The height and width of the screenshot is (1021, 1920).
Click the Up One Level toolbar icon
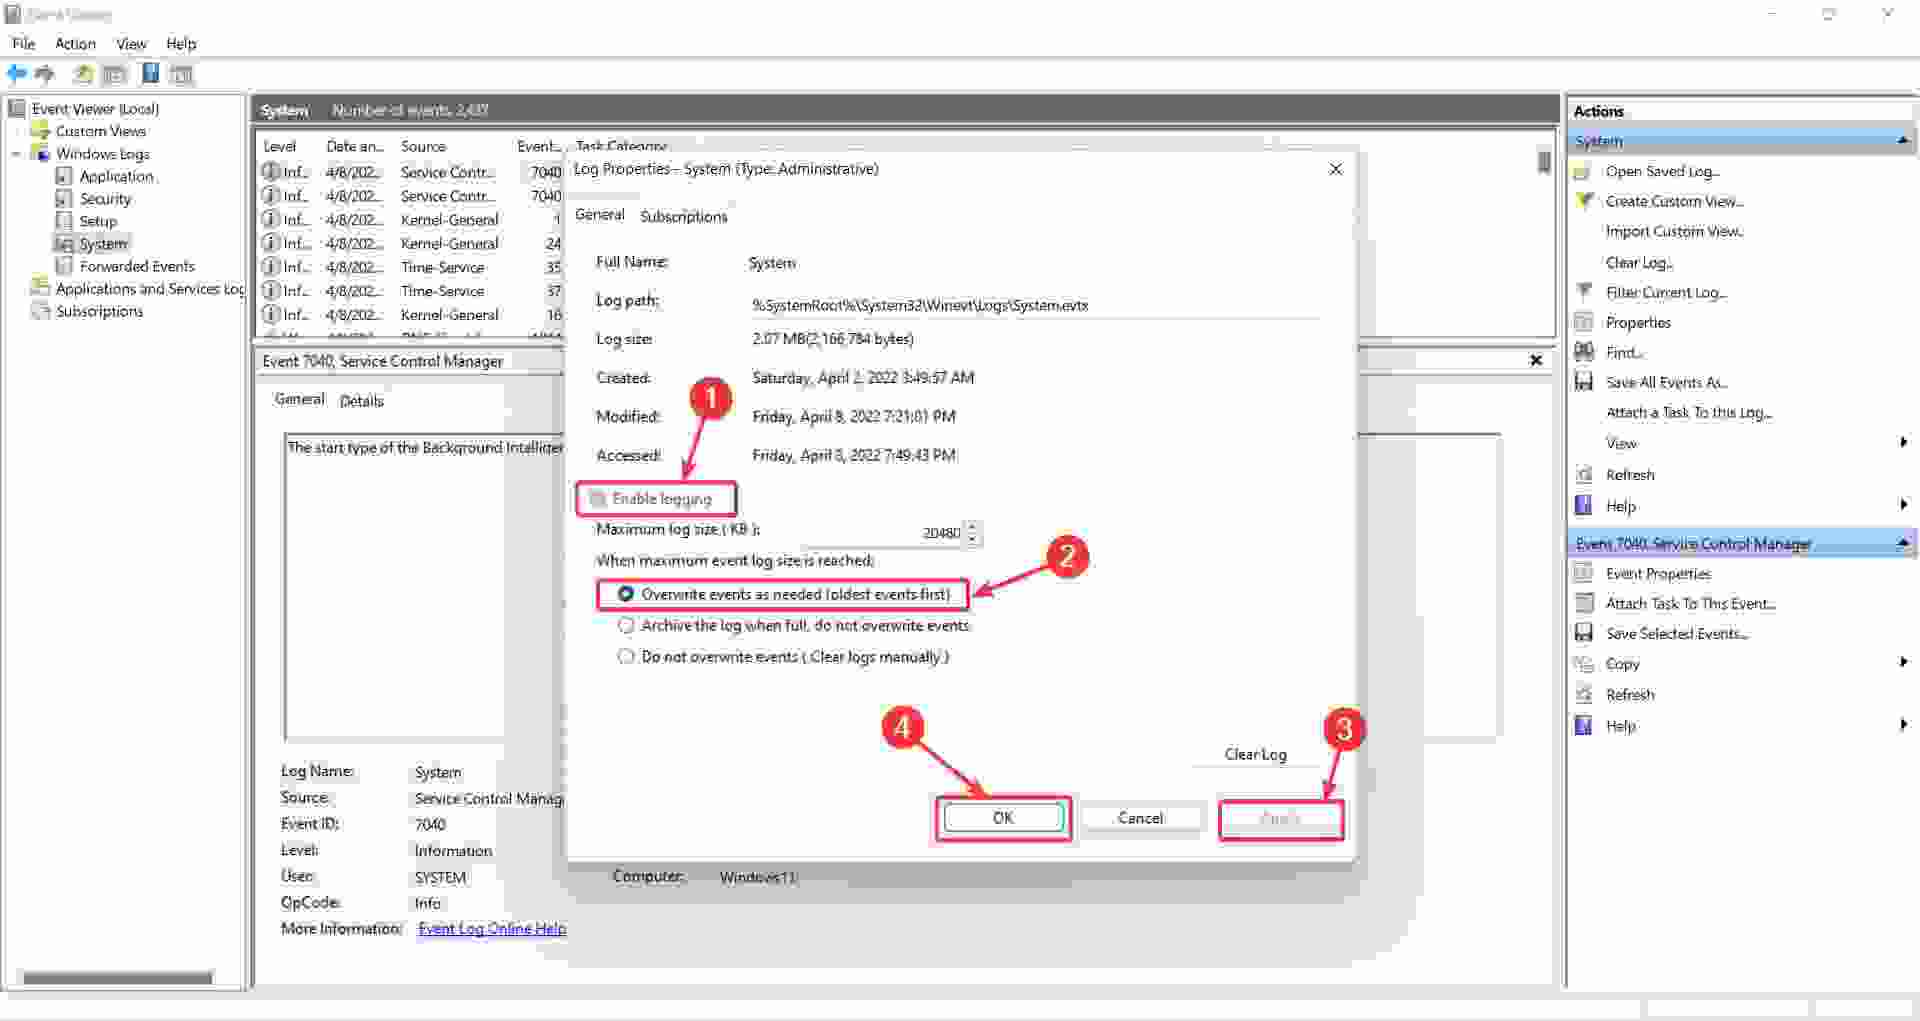click(83, 74)
